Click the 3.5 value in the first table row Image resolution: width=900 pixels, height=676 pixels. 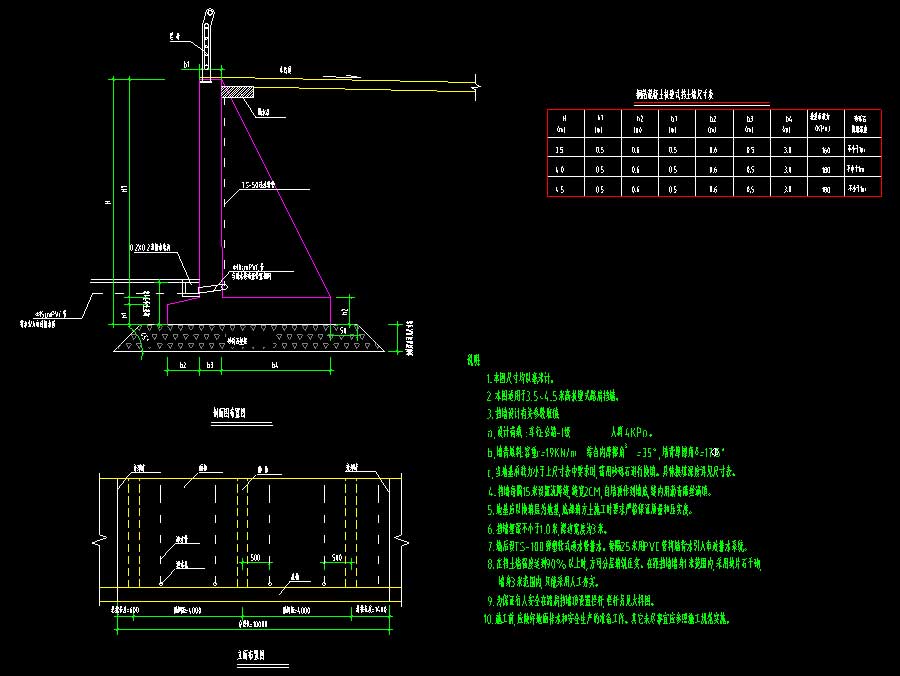pos(561,150)
